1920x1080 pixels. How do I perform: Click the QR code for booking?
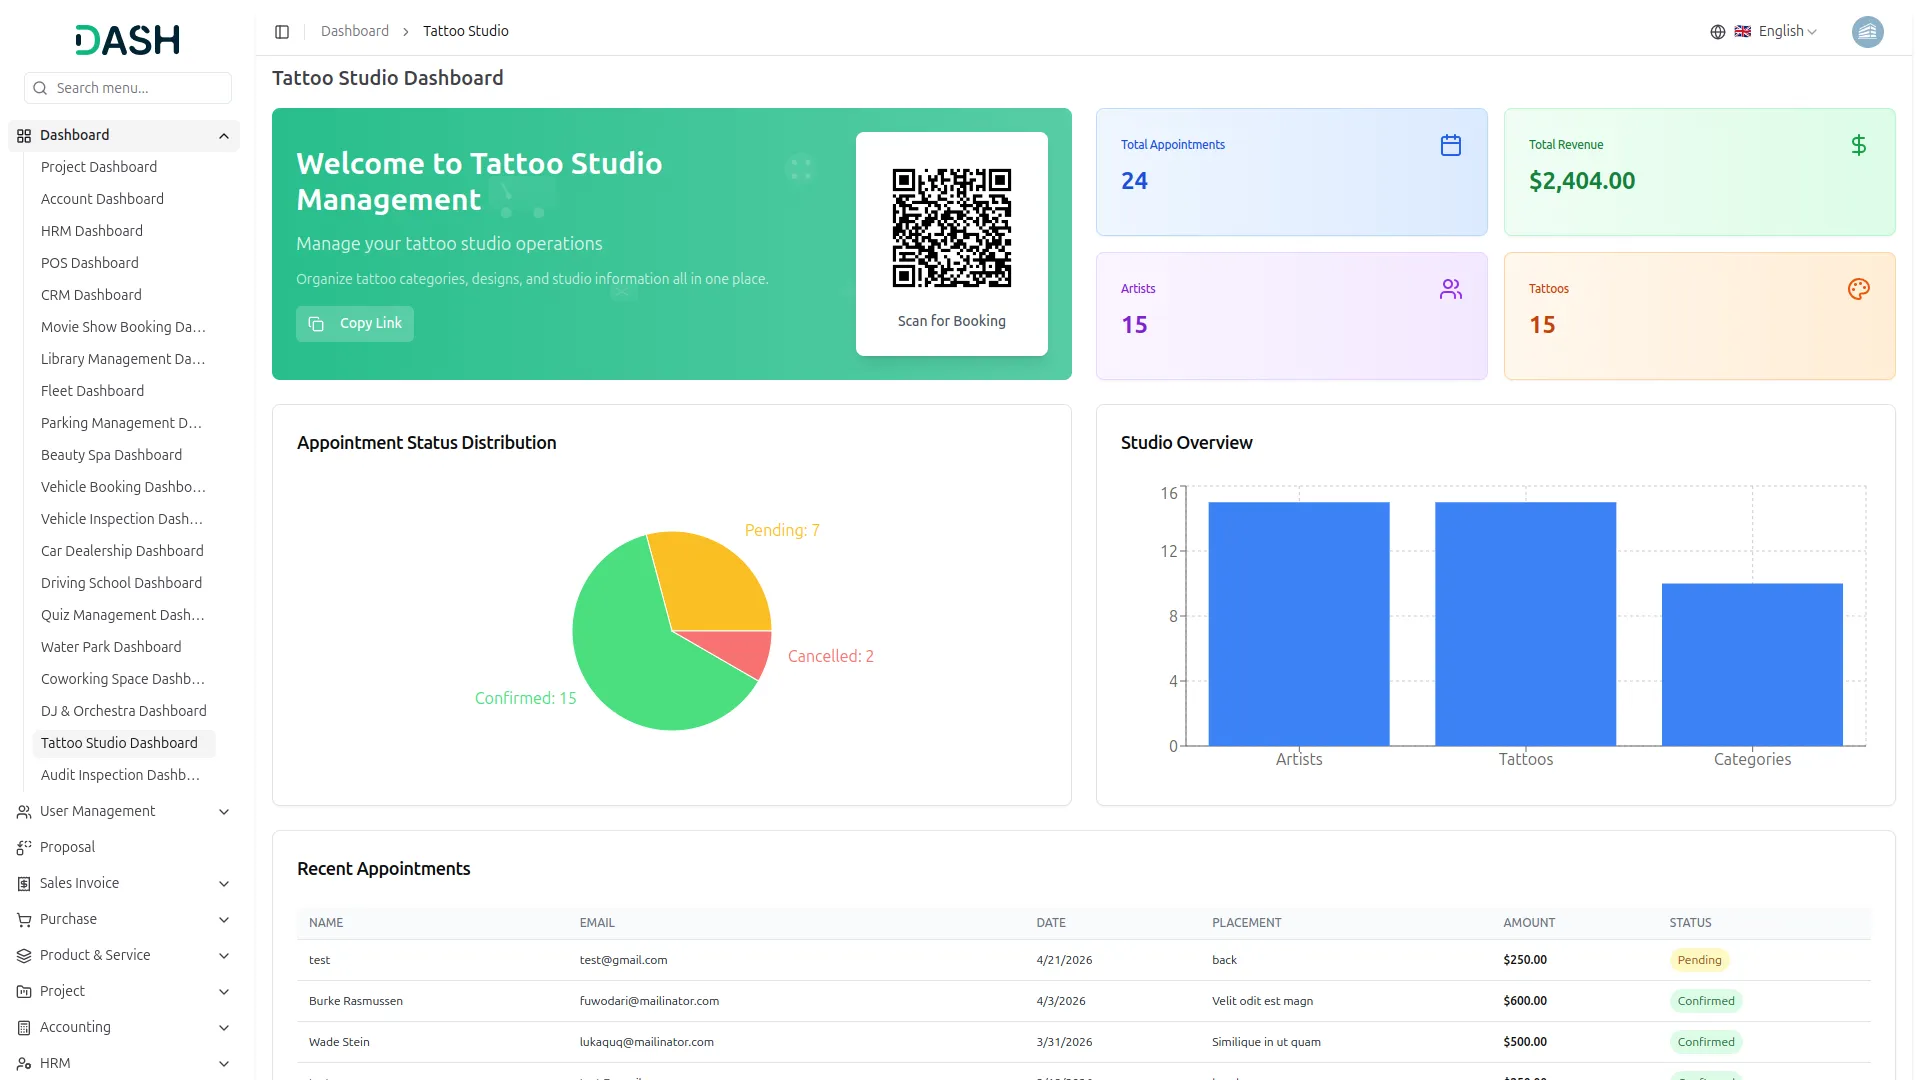[x=951, y=228]
